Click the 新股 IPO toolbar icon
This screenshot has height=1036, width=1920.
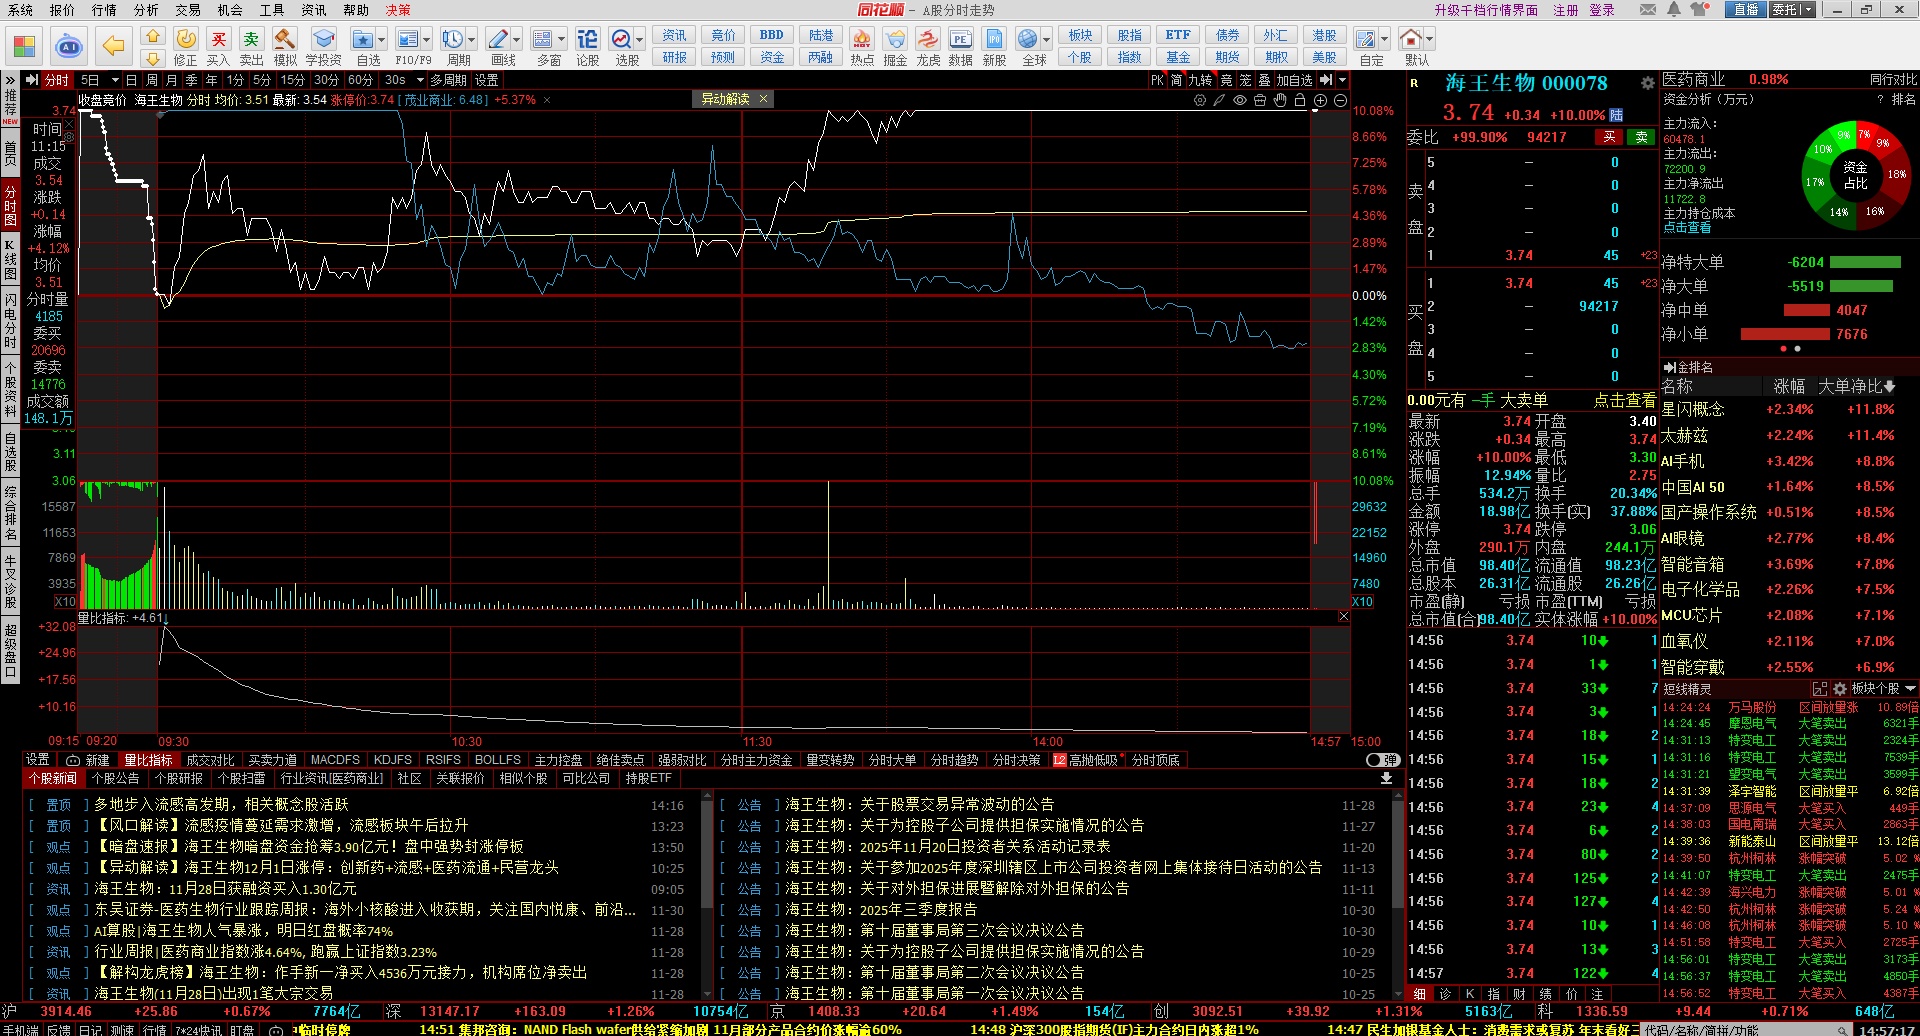pyautogui.click(x=994, y=46)
